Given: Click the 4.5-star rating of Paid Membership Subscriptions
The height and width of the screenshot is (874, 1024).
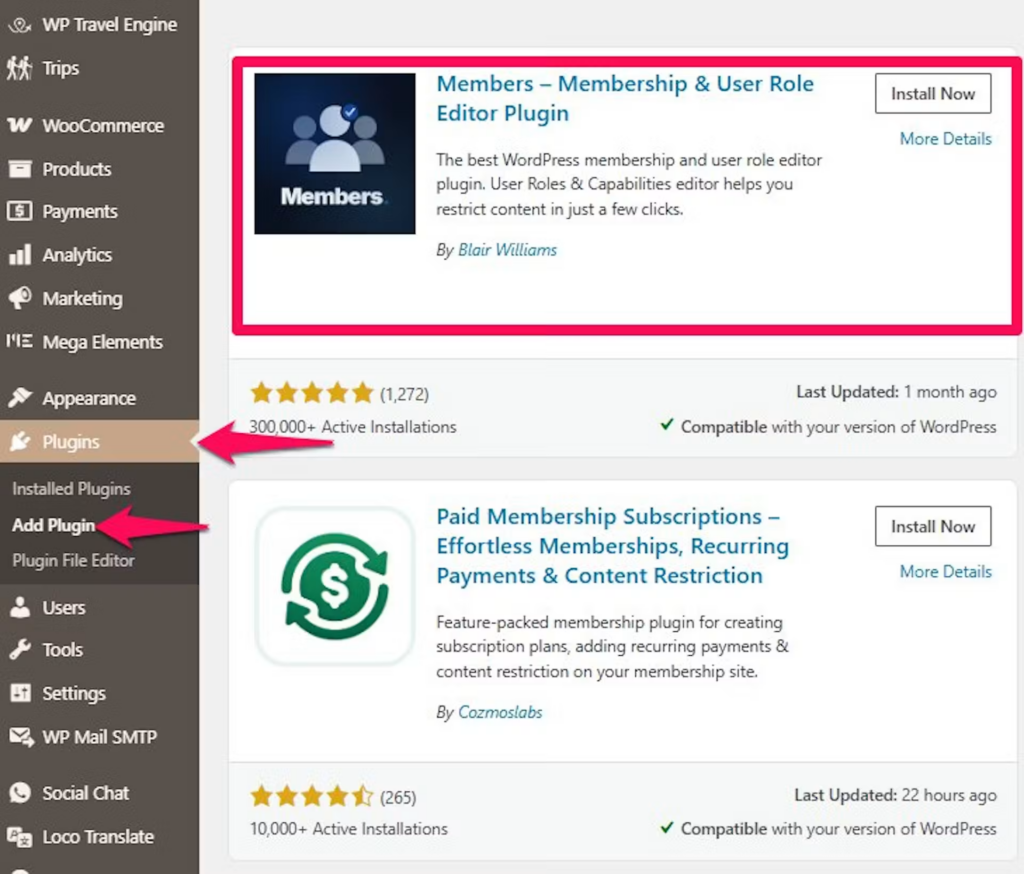Looking at the screenshot, I should (x=312, y=796).
